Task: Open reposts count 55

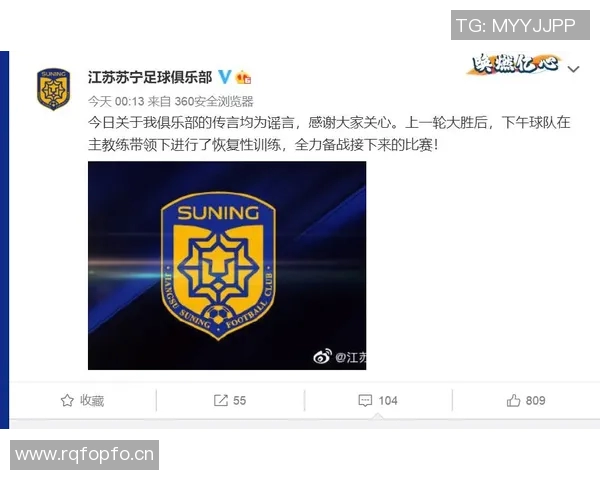Action: click(239, 400)
